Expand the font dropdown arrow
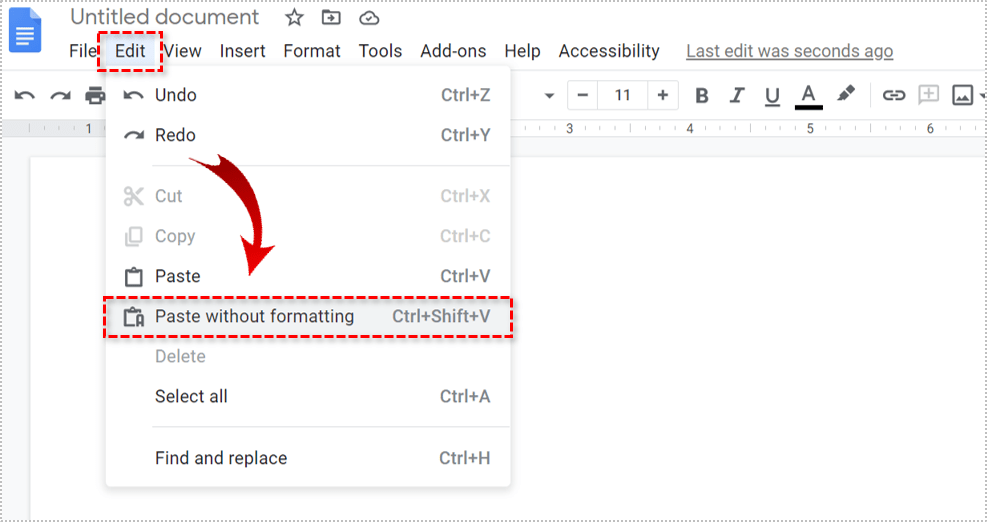 pos(549,96)
